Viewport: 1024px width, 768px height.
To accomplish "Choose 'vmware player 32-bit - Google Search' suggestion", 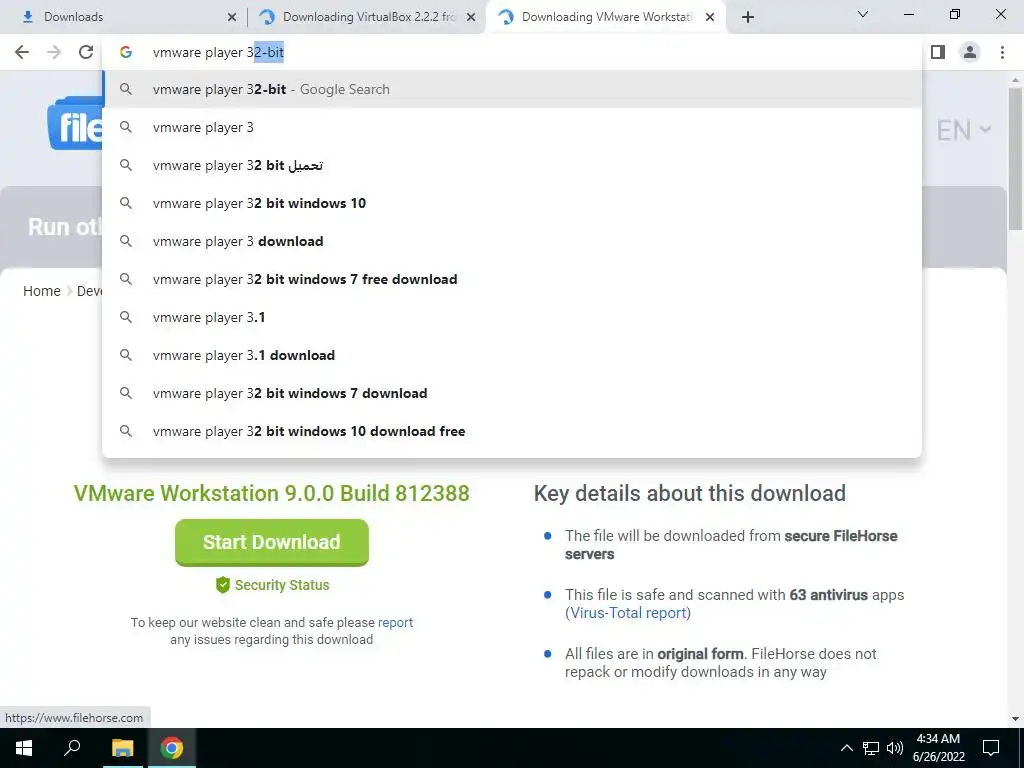I will 512,89.
